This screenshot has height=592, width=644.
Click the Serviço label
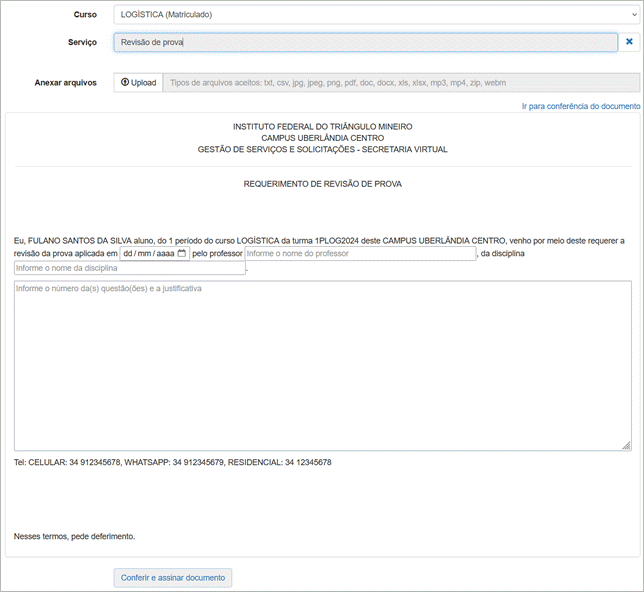(82, 42)
